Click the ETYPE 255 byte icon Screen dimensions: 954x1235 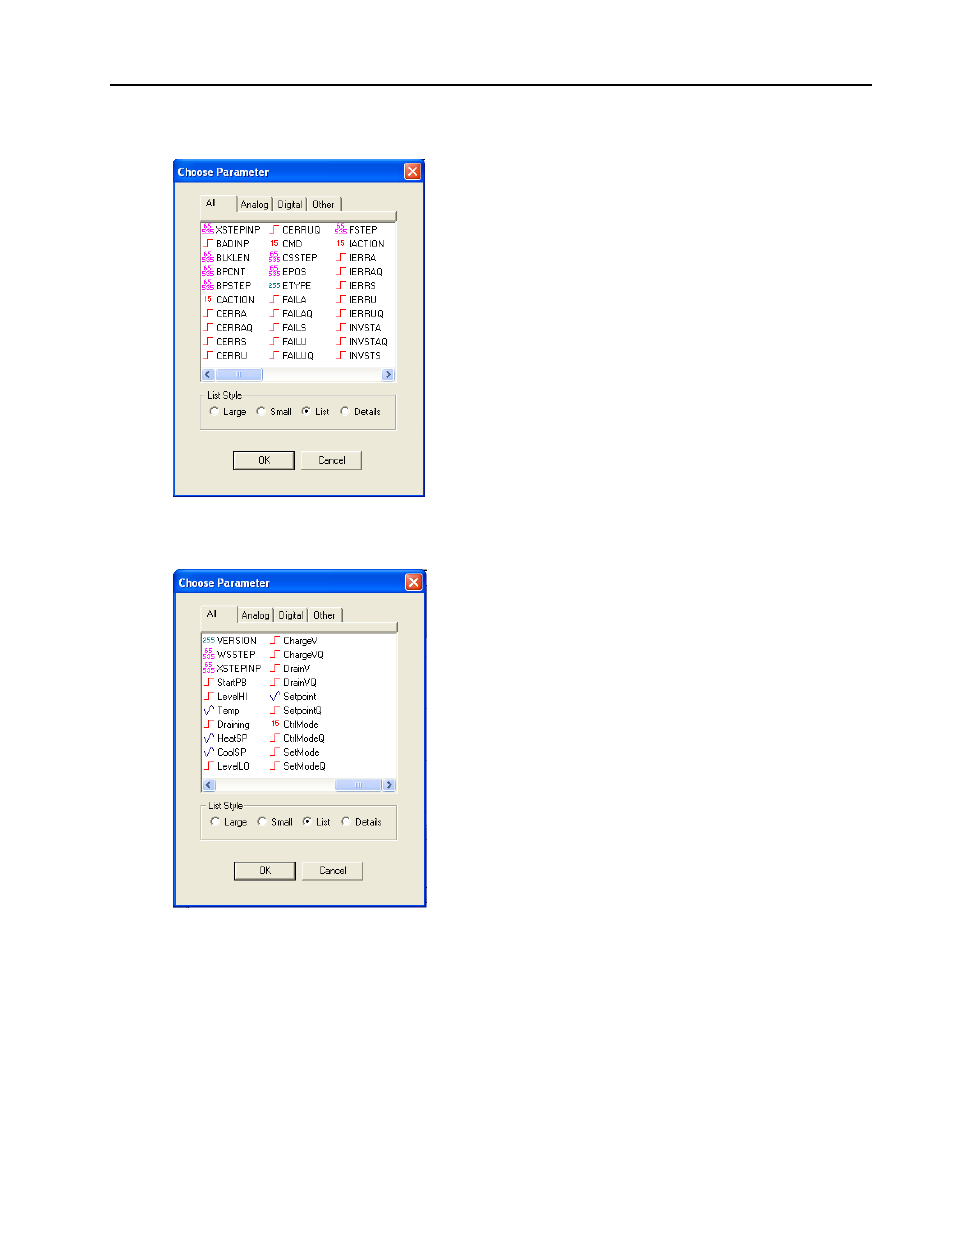pyautogui.click(x=274, y=285)
